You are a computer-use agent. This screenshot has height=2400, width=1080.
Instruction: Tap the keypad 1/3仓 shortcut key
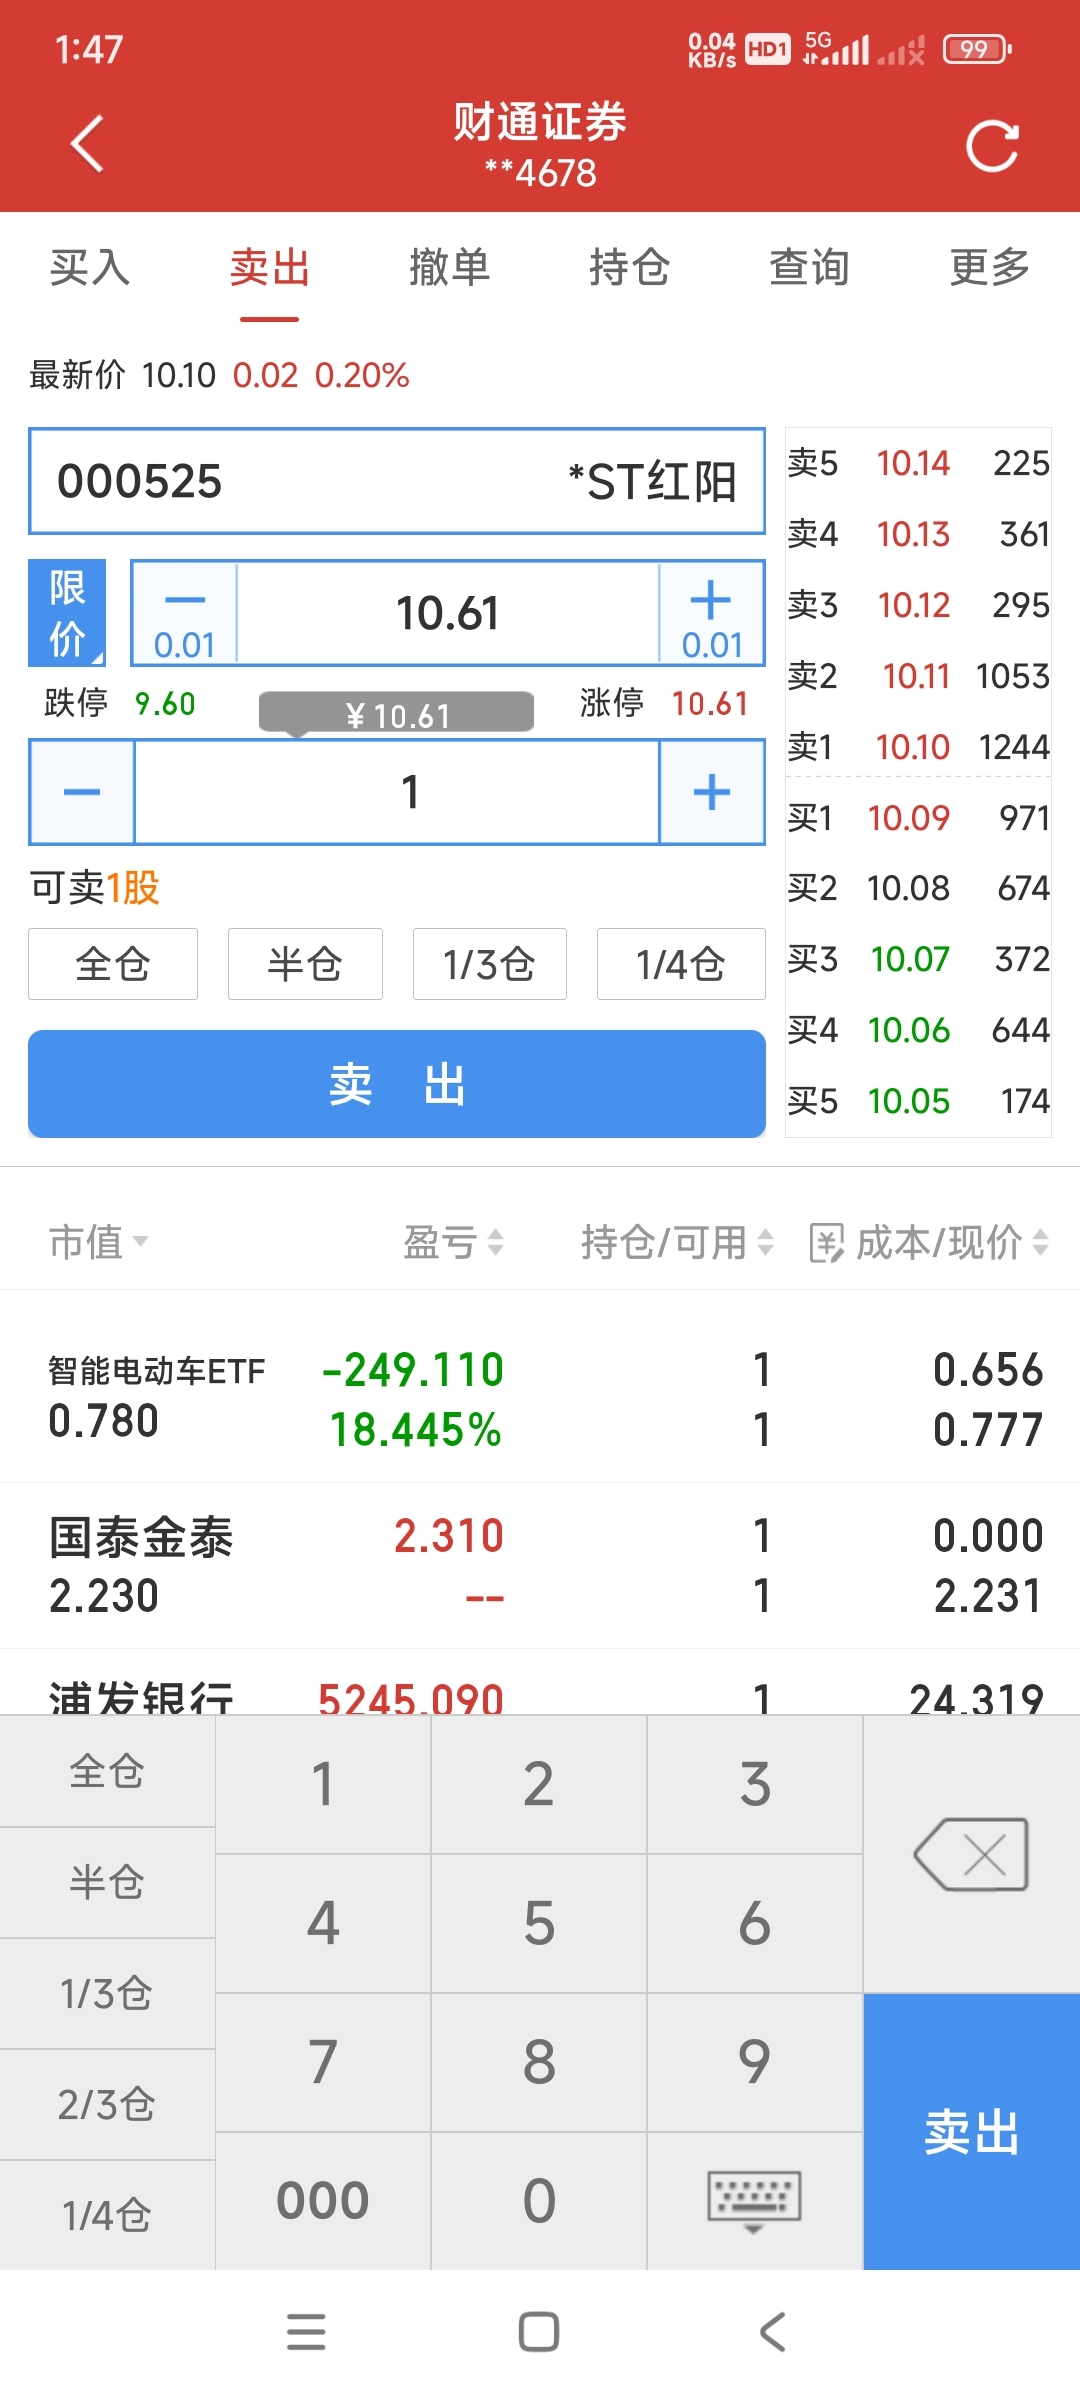coord(107,1993)
